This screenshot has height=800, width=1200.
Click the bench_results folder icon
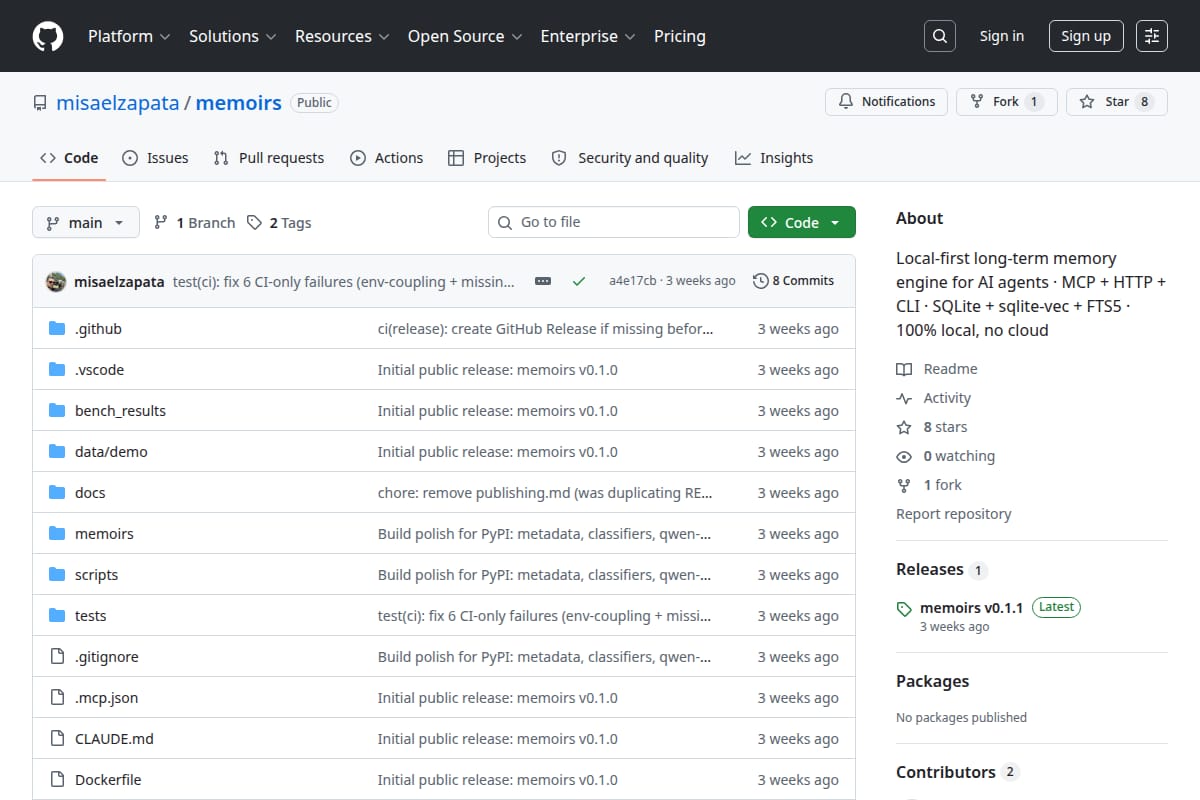coord(57,410)
